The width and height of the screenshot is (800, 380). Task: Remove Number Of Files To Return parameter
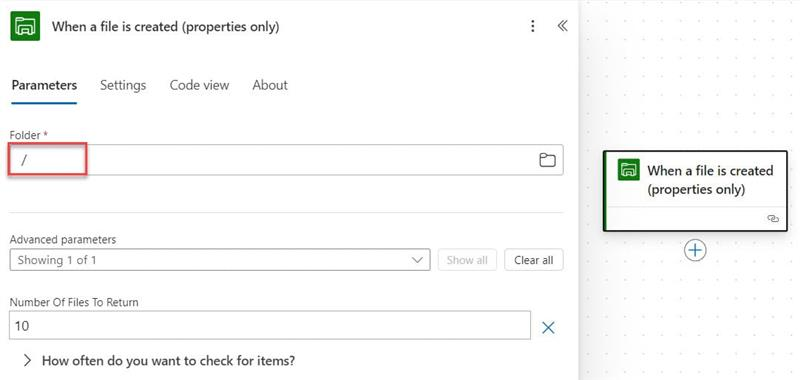(548, 327)
